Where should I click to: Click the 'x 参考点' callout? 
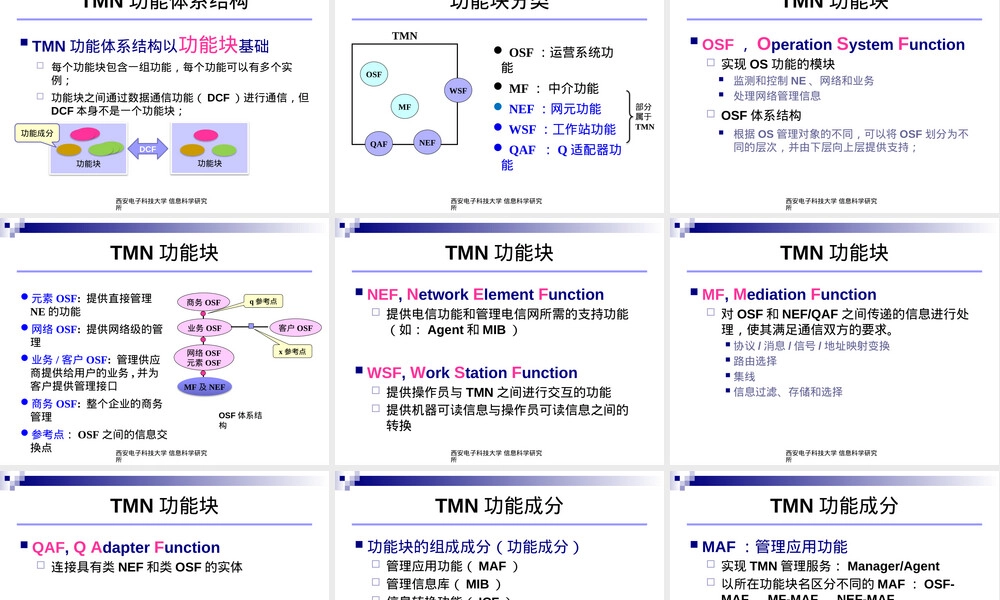(292, 351)
